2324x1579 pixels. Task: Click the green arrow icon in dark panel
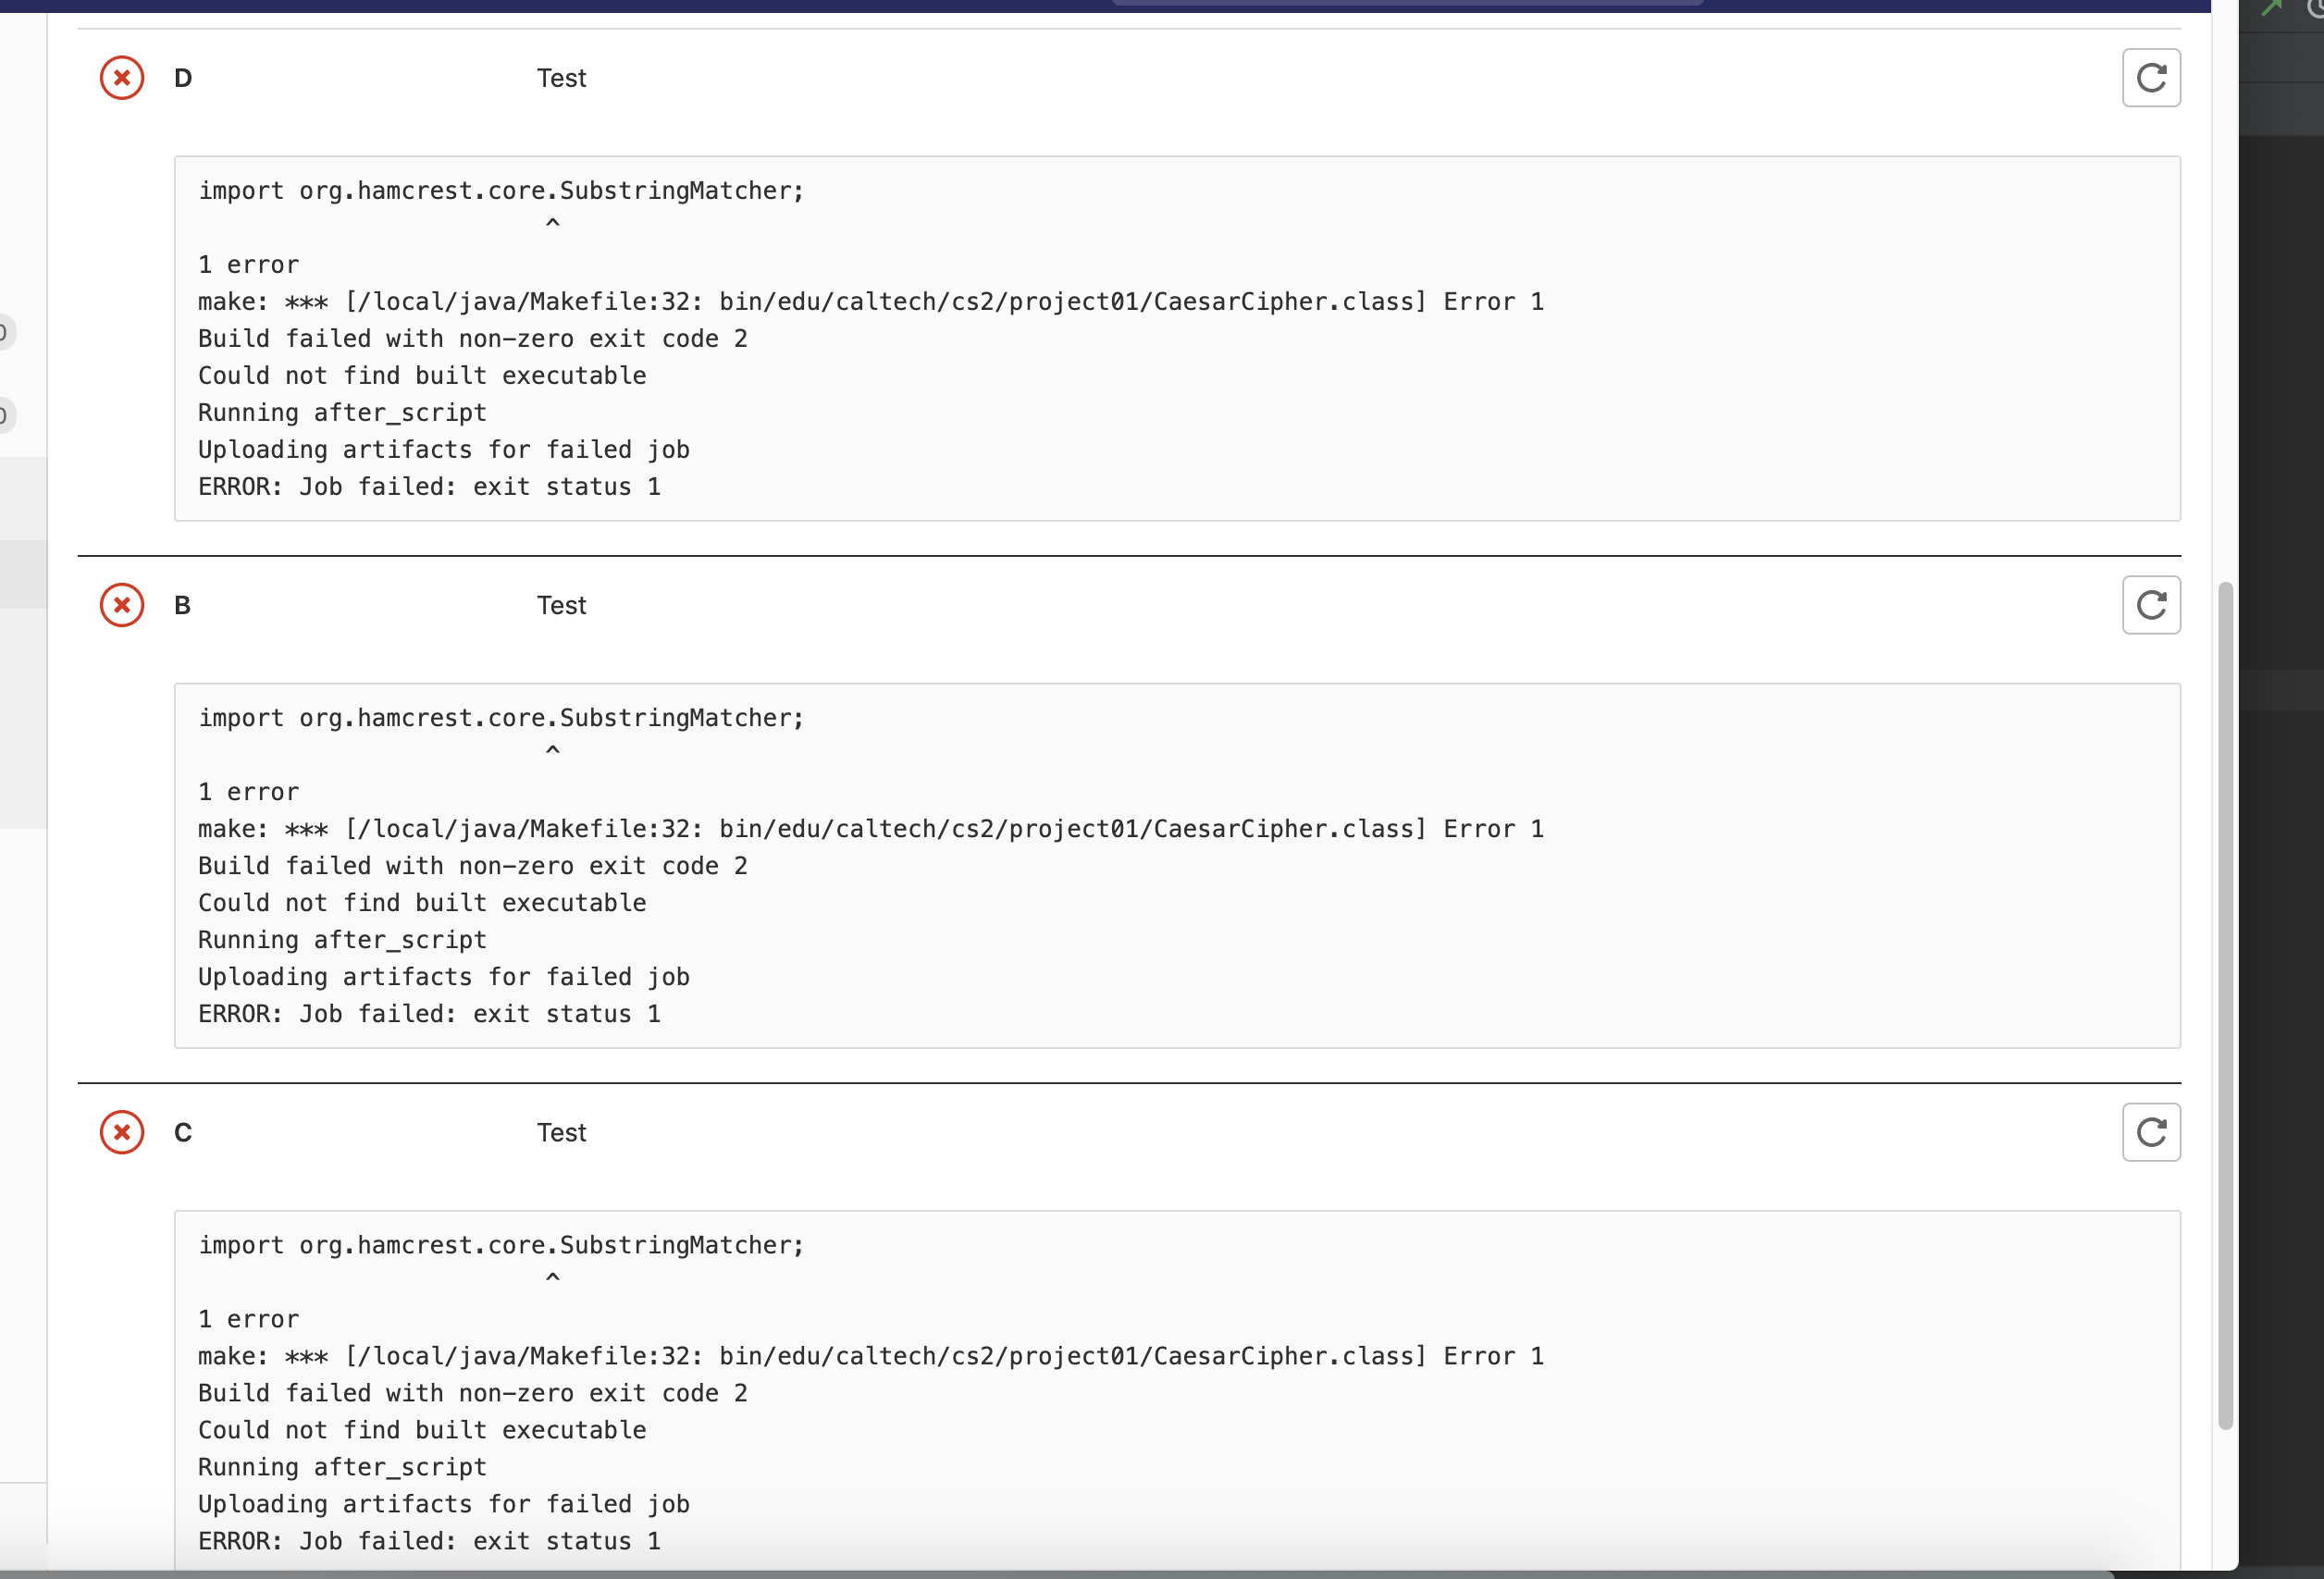click(x=2272, y=8)
